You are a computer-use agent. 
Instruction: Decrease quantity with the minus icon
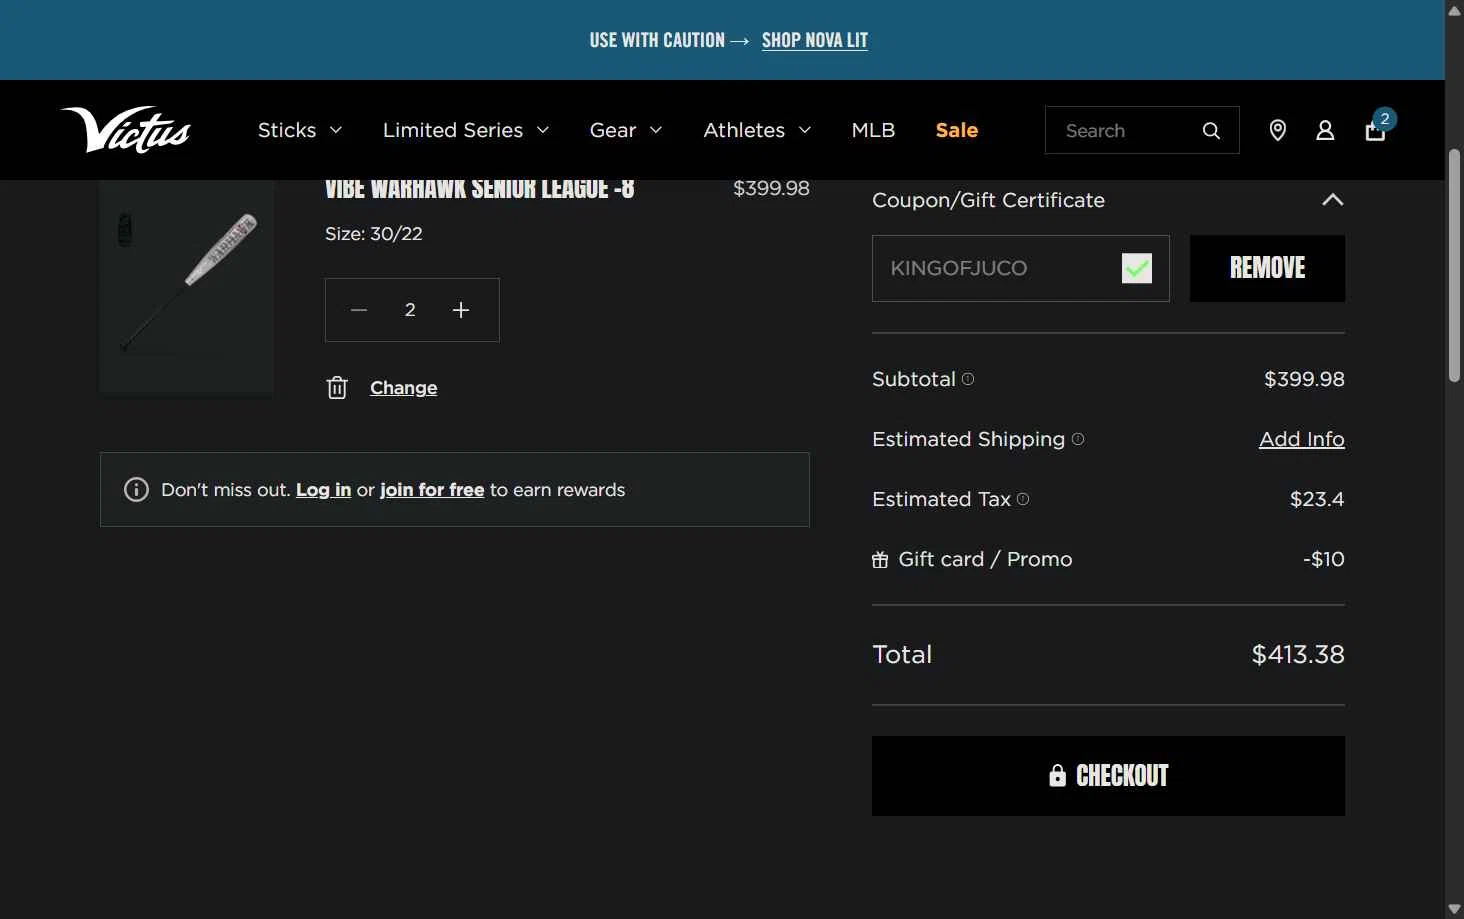(359, 310)
